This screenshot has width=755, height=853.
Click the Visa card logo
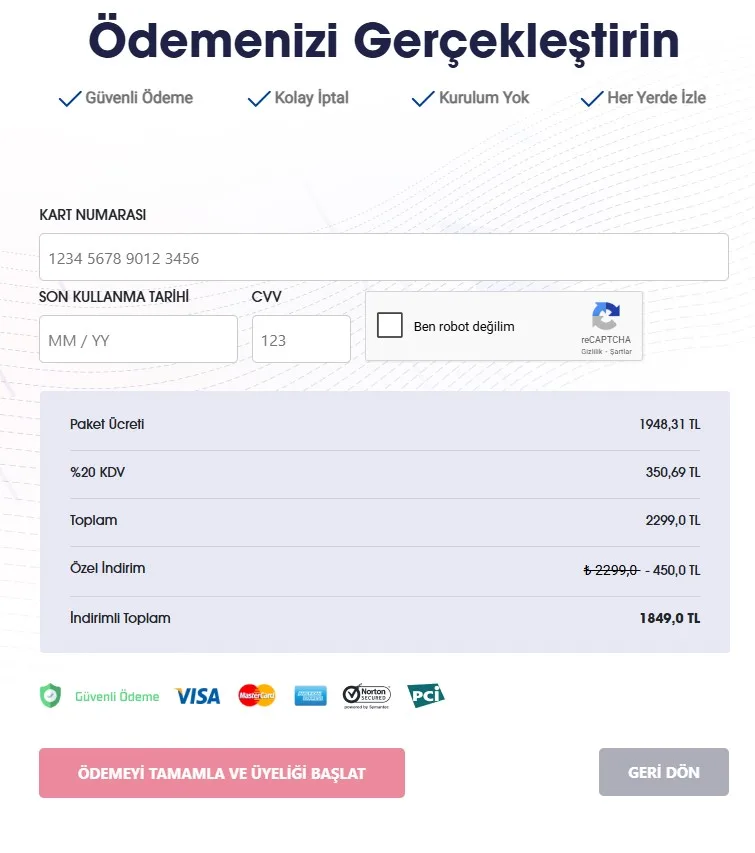[197, 696]
